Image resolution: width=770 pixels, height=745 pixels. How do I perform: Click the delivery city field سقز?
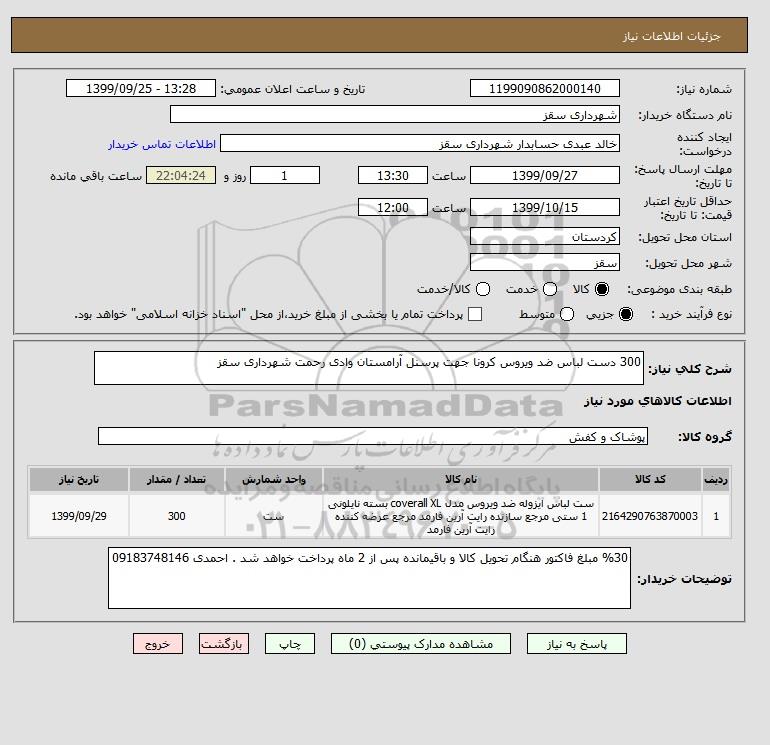545,262
